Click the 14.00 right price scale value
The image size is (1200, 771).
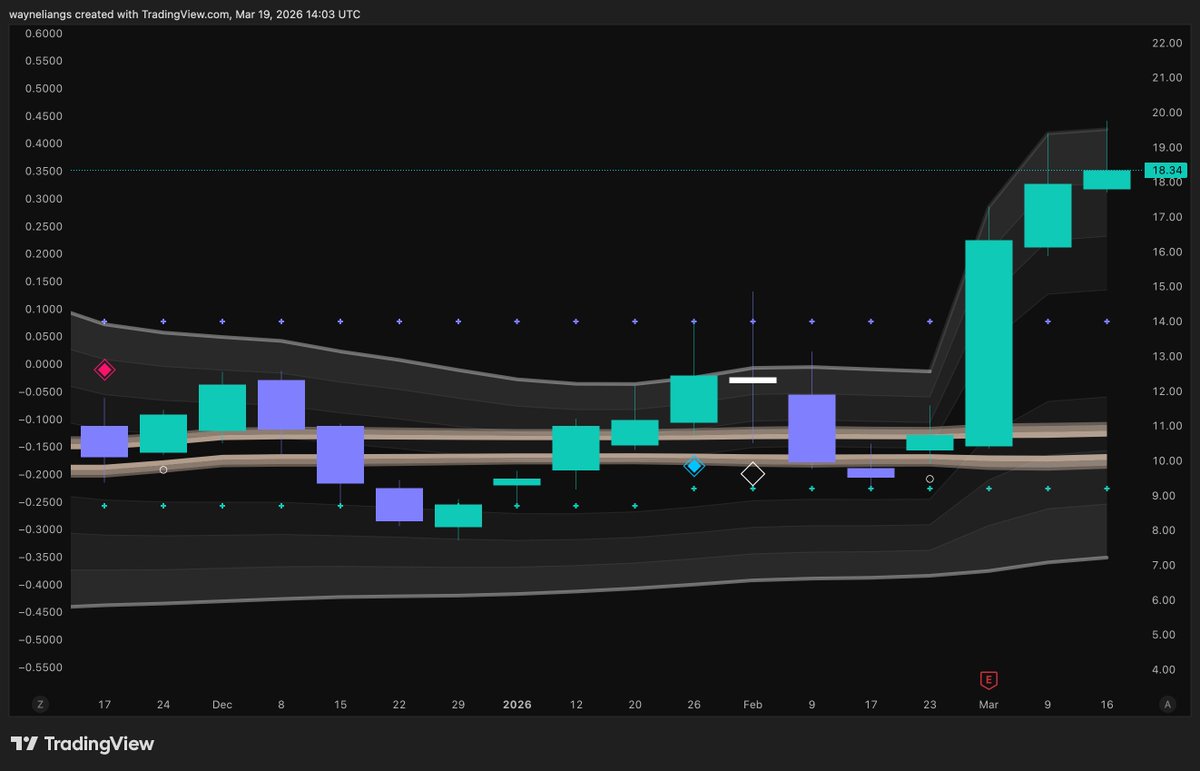[1167, 322]
